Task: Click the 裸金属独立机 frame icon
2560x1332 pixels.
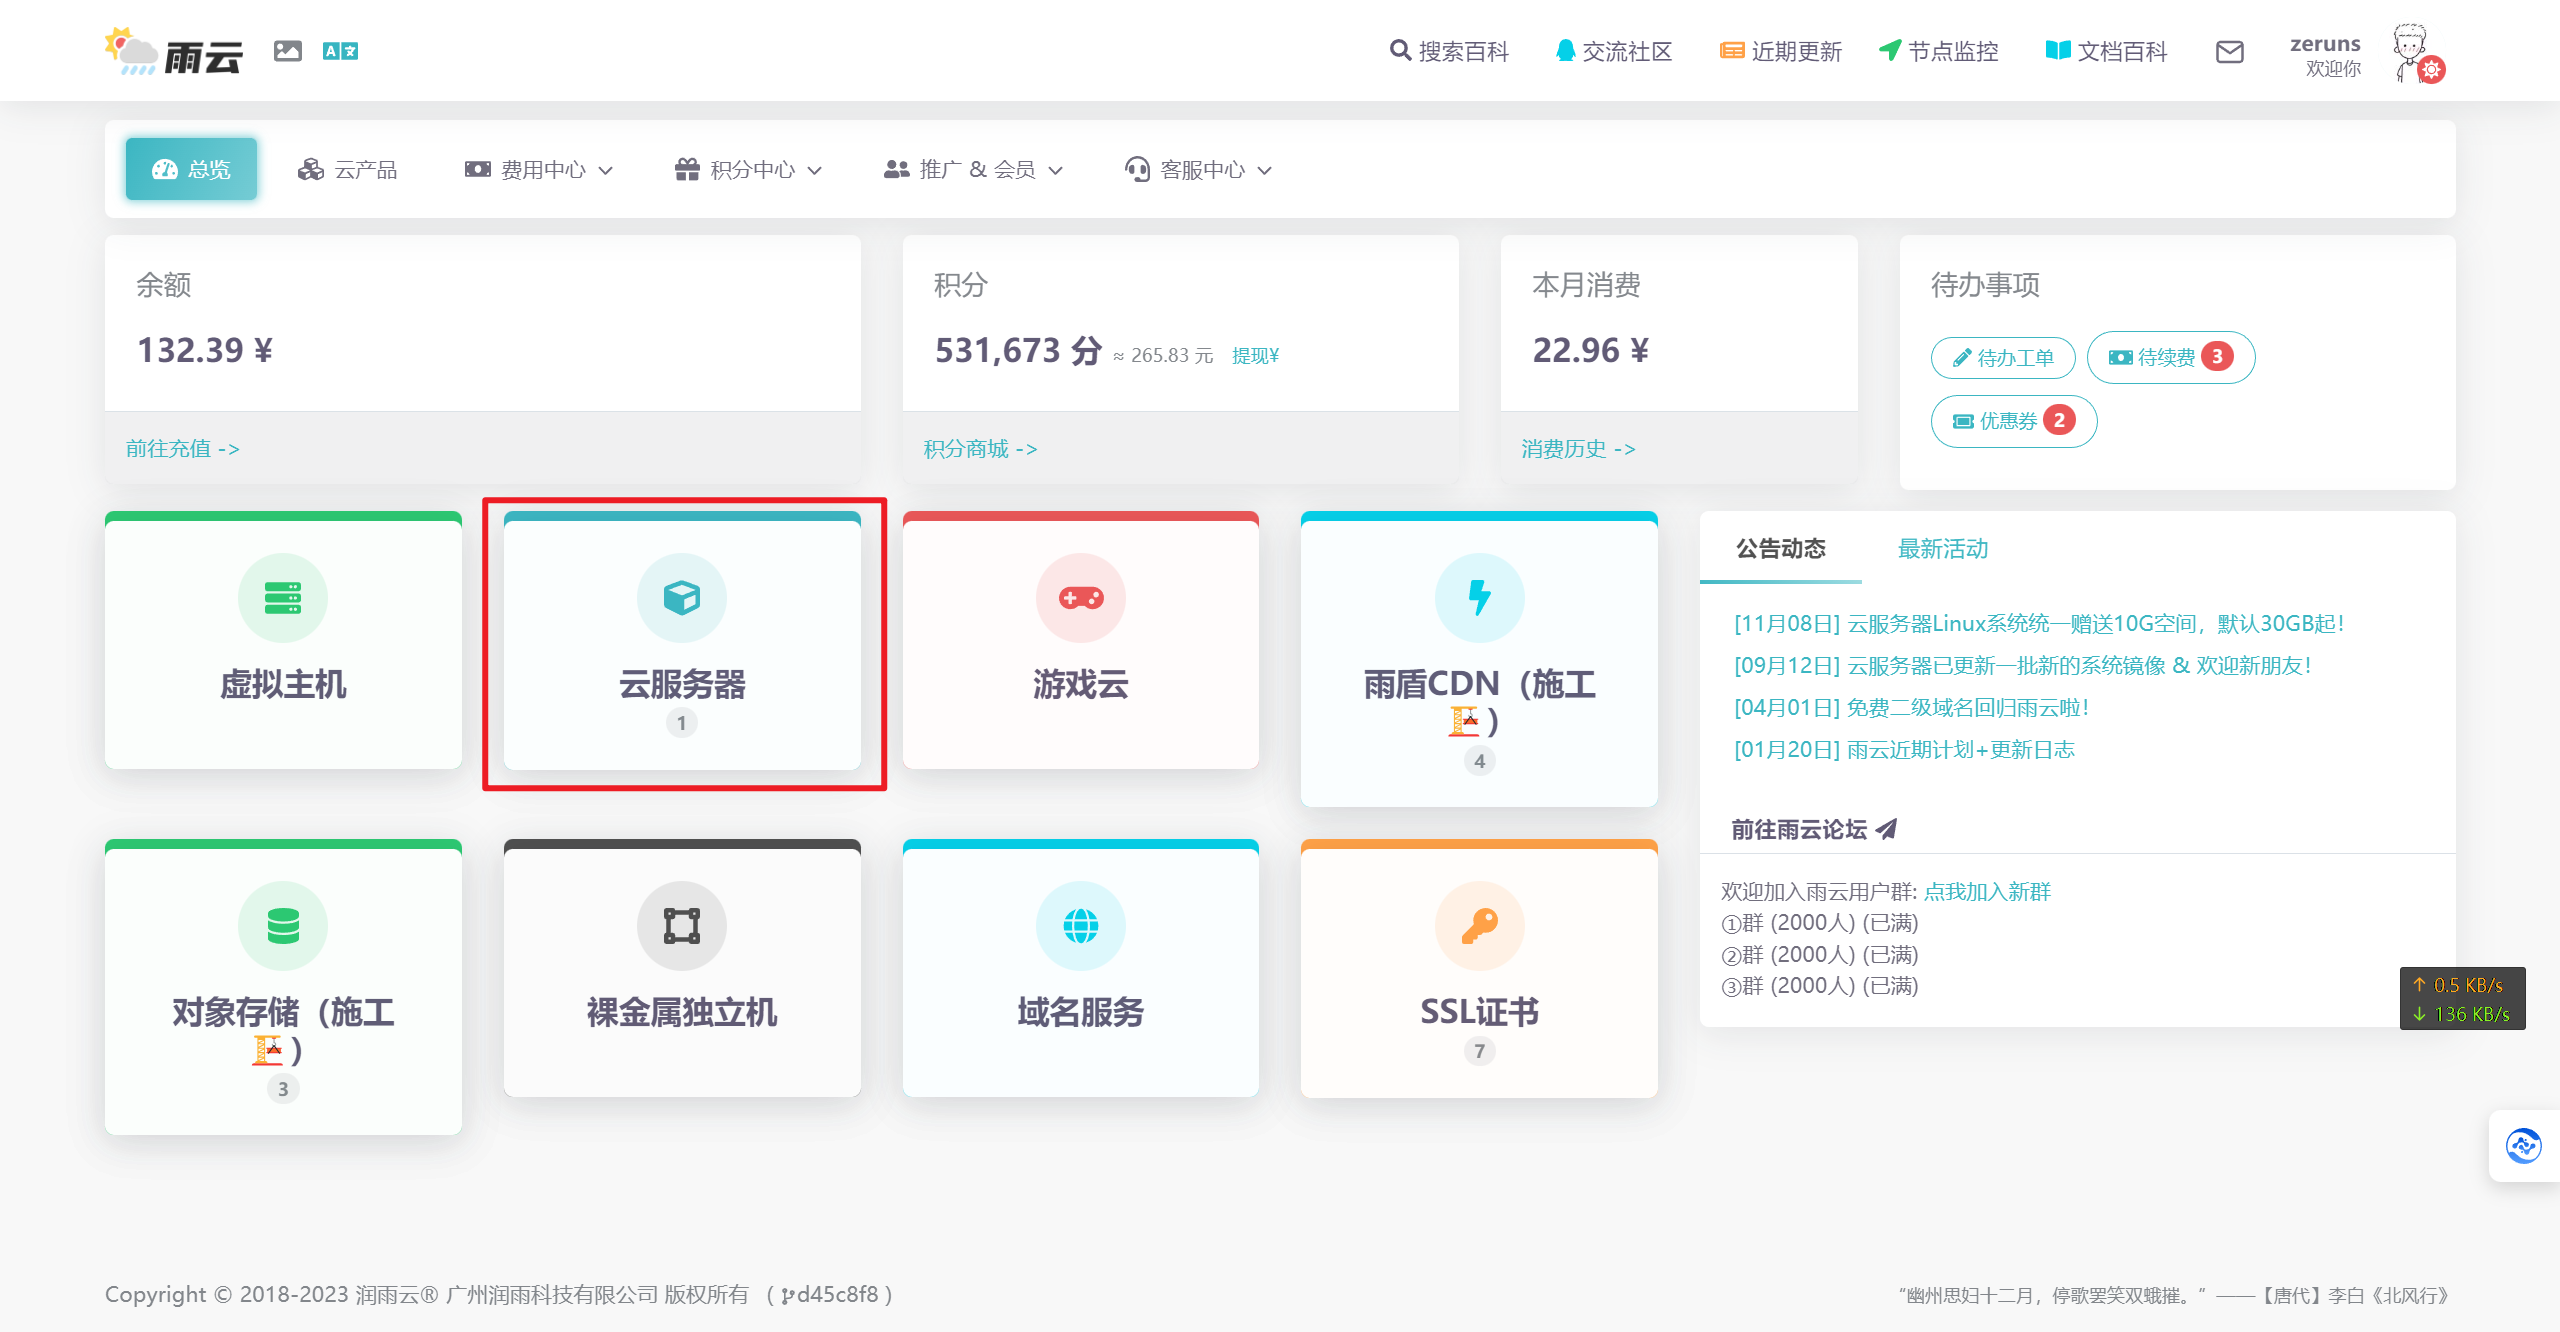Action: pyautogui.click(x=682, y=926)
